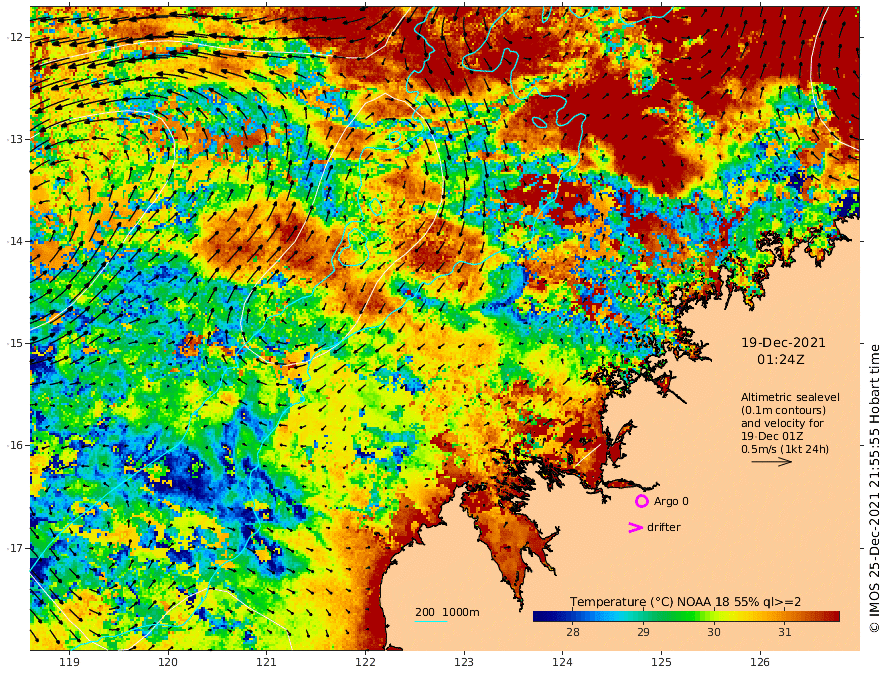Screen dimensions: 880x680
Task: Click the '0.5m/s (1kt 24h)' scale text
Action: pos(785,449)
